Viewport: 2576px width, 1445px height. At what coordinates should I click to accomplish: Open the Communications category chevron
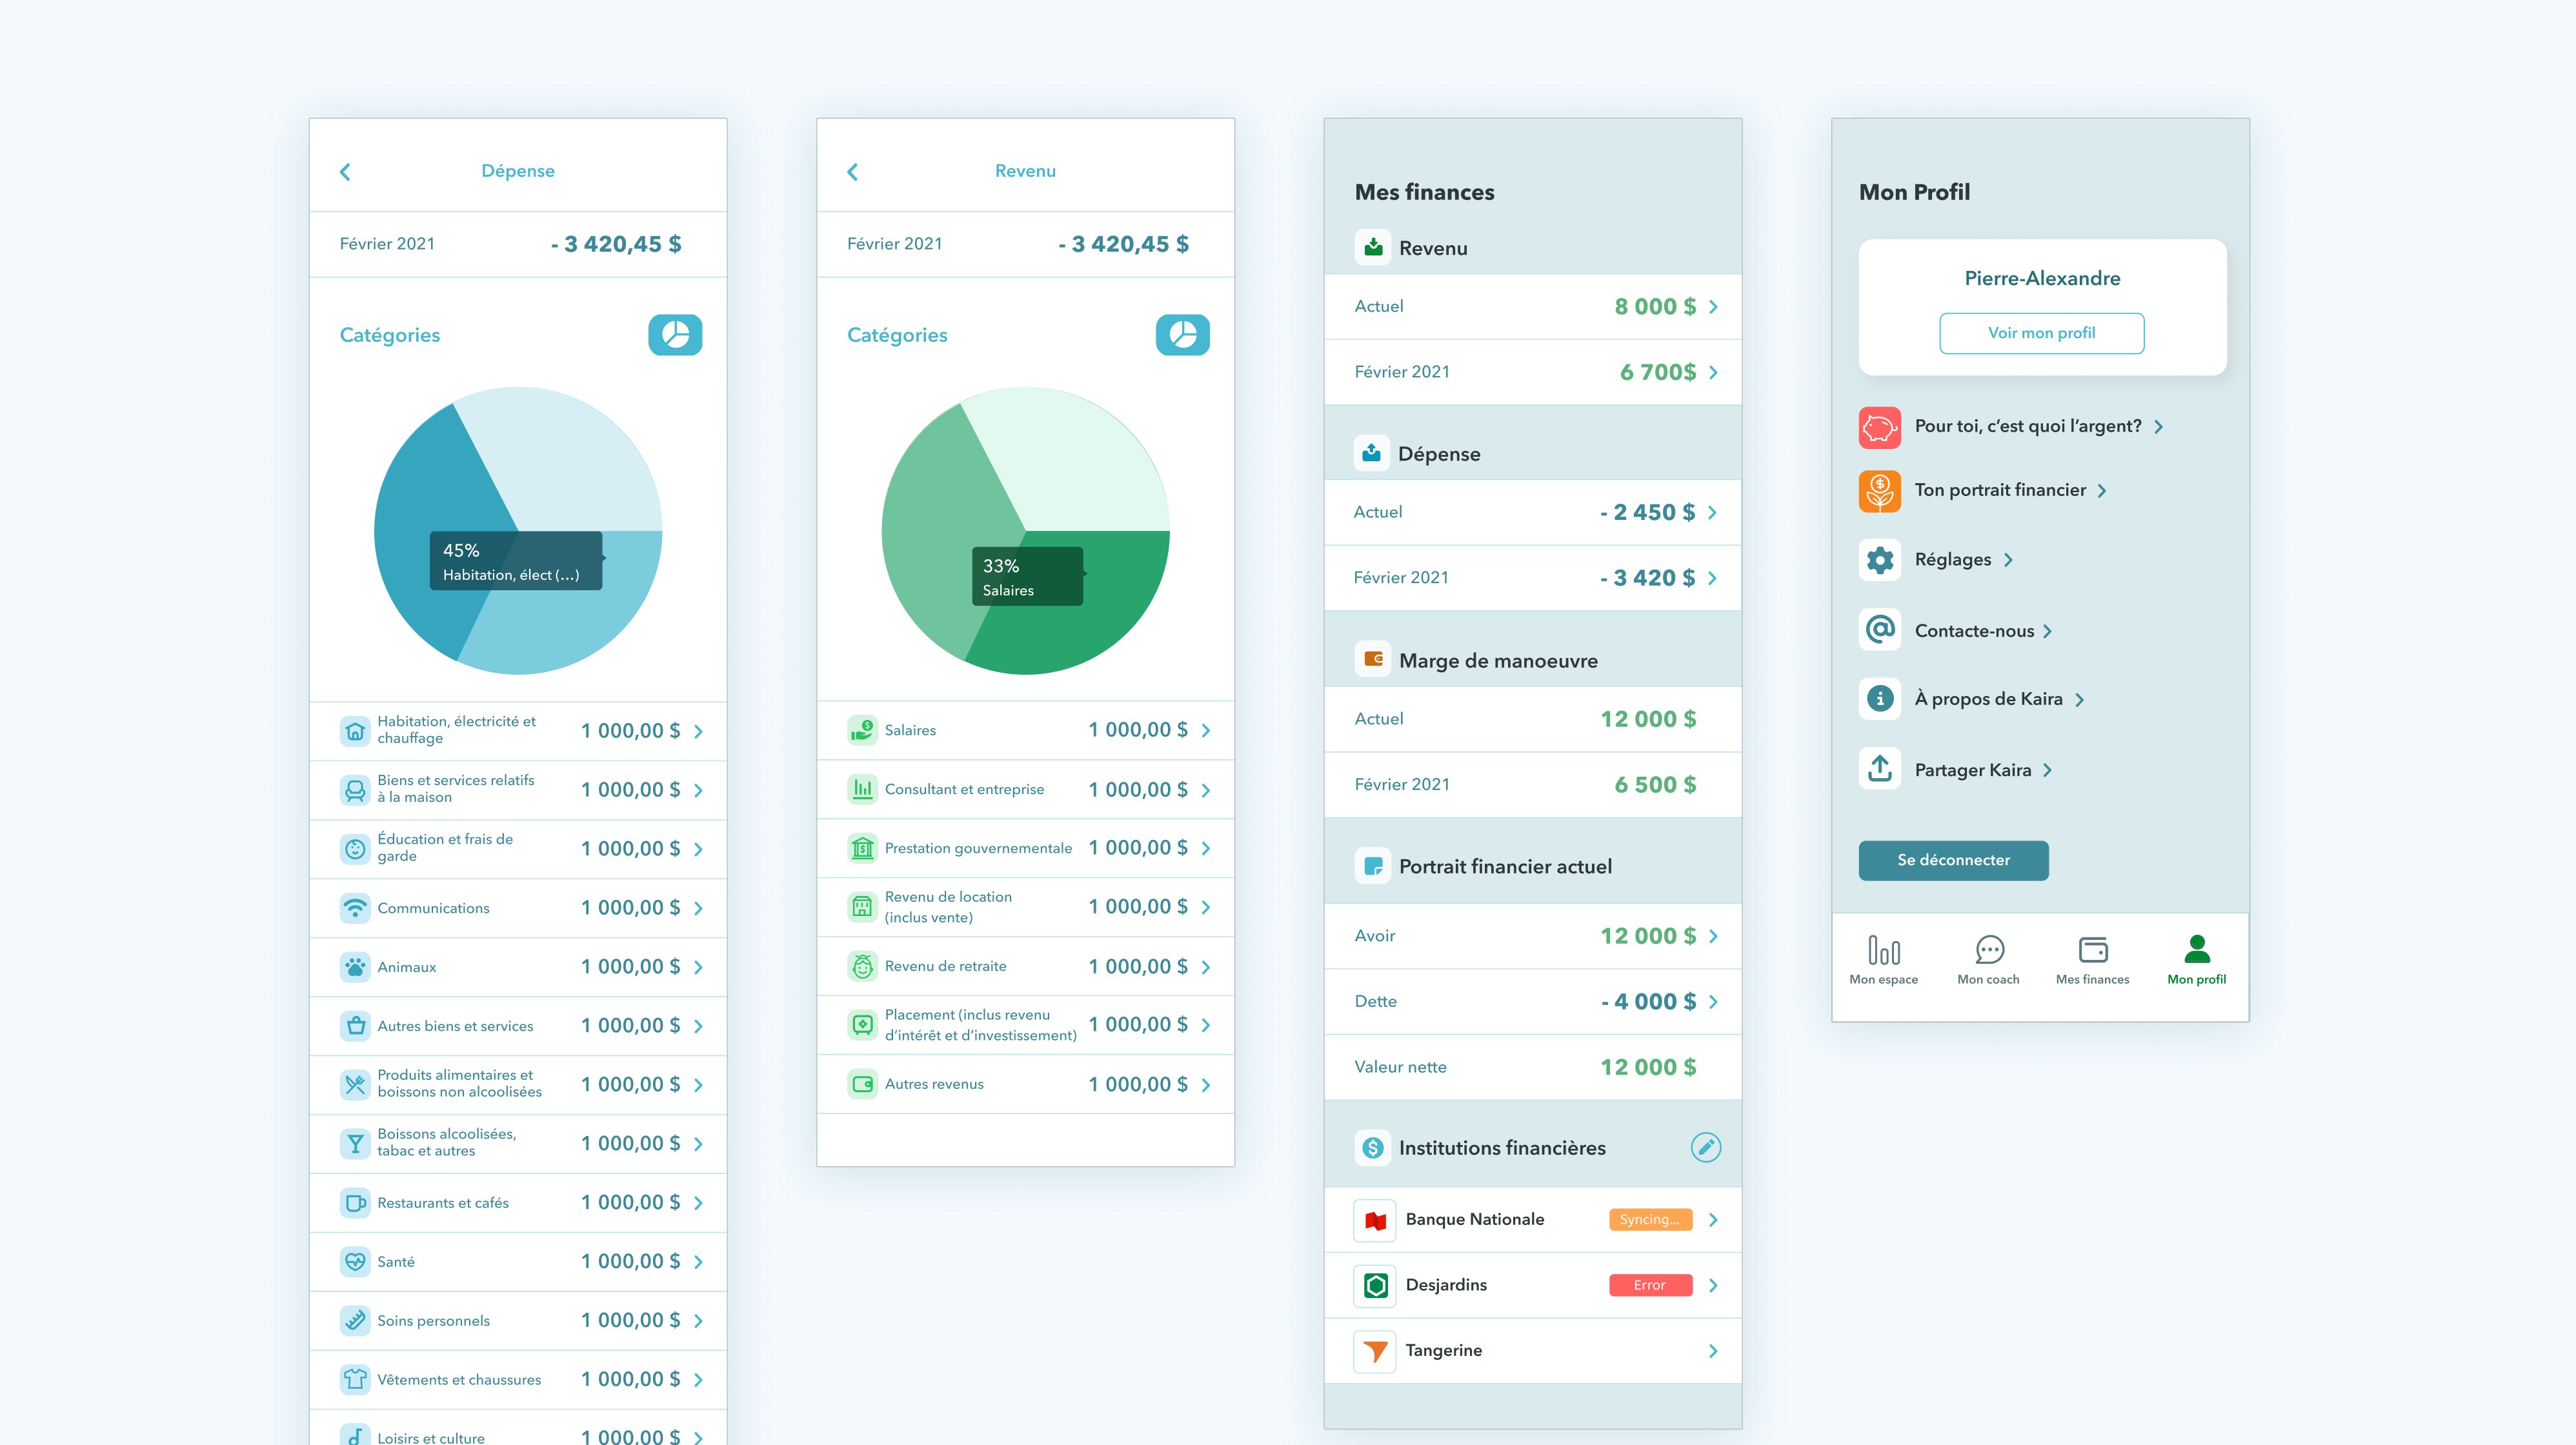(x=698, y=908)
